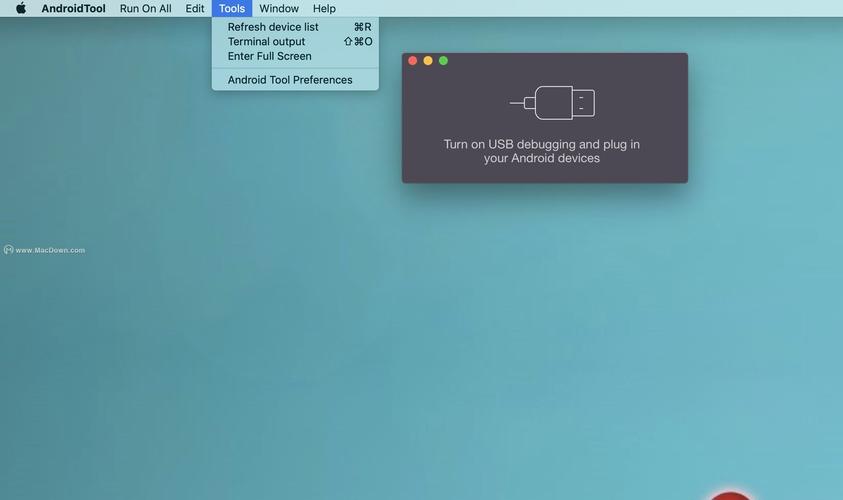Screen dimensions: 843x500
Task: Choose Refresh device list
Action: pos(295,27)
